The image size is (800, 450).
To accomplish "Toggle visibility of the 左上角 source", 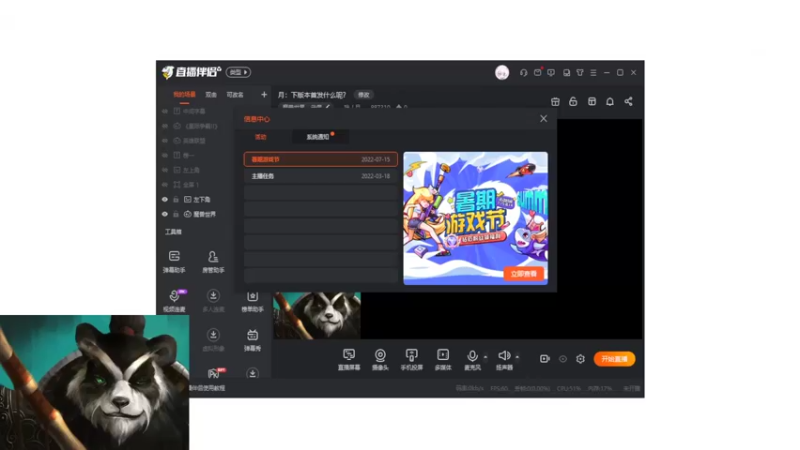I will click(x=165, y=170).
